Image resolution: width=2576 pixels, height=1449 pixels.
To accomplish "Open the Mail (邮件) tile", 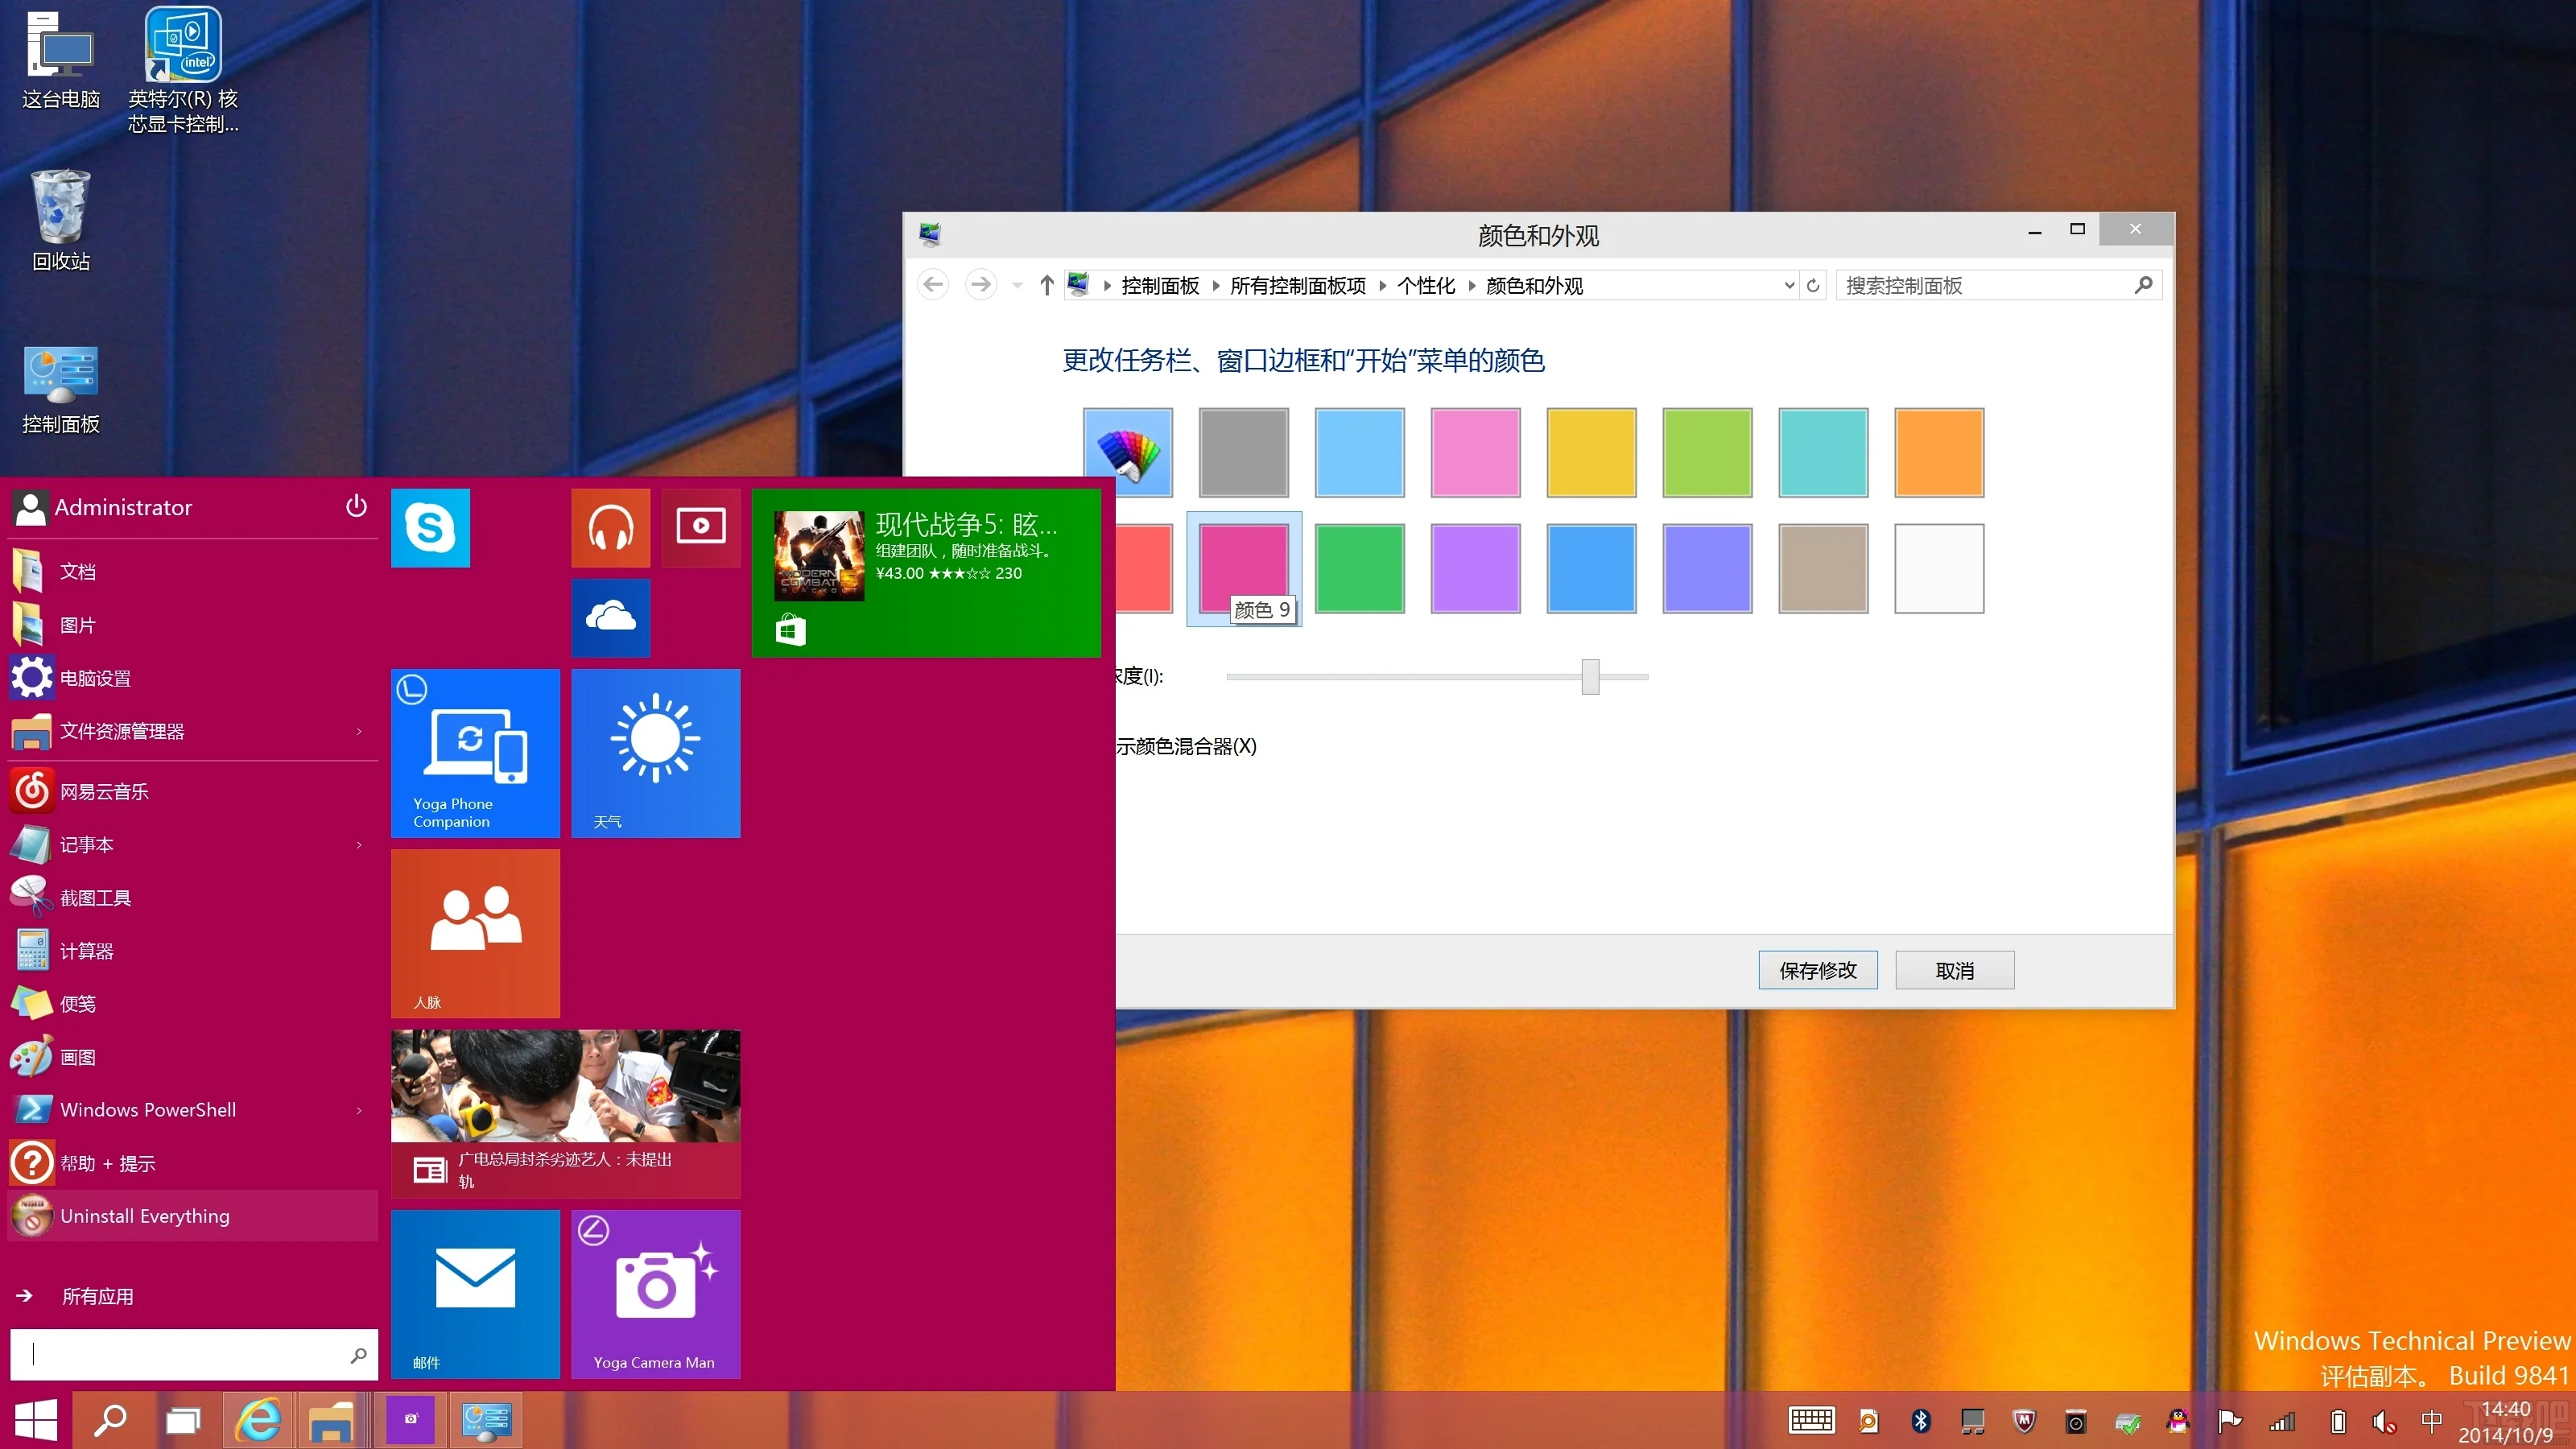I will 475,1294.
